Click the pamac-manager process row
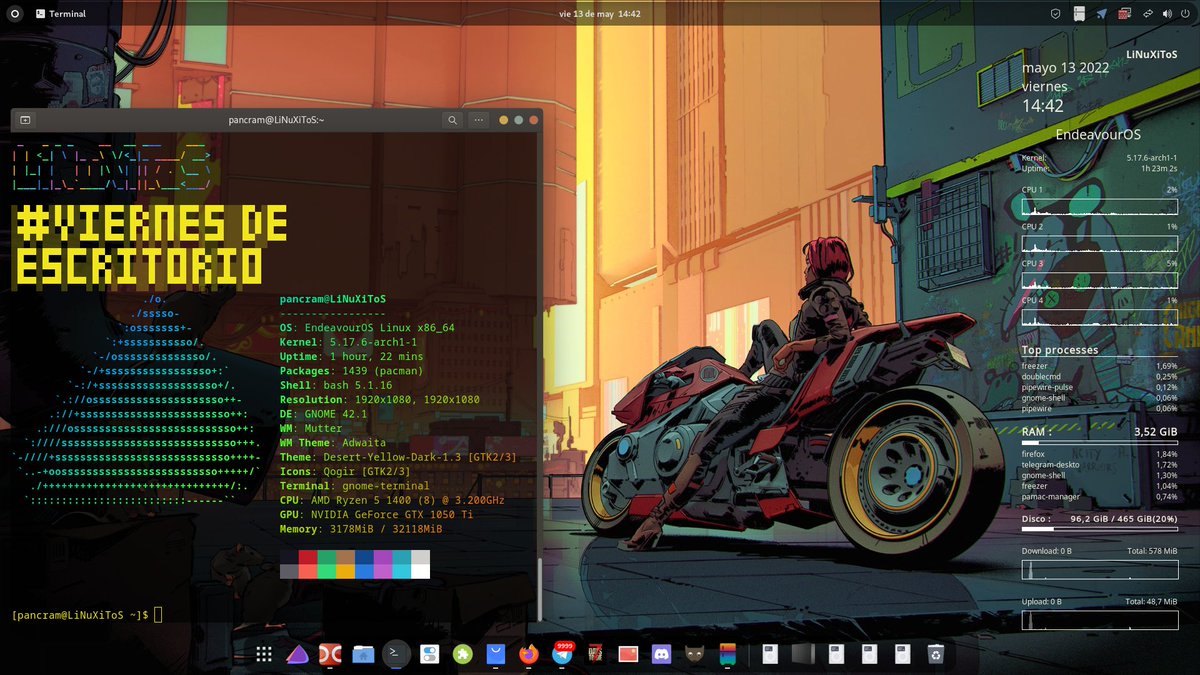The width and height of the screenshot is (1200, 675). click(1099, 496)
